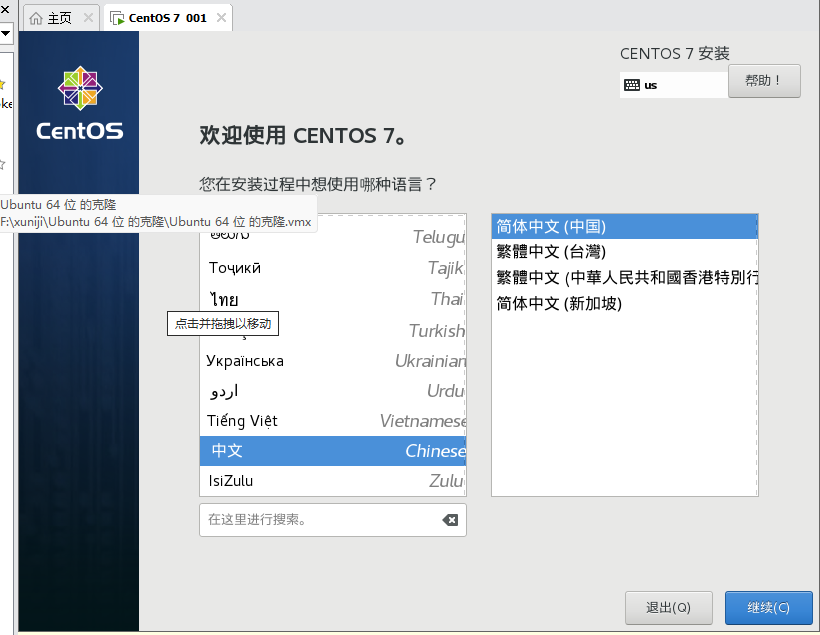This screenshot has width=820, height=635.
Task: Click the 帮助！ help button
Action: (x=764, y=81)
